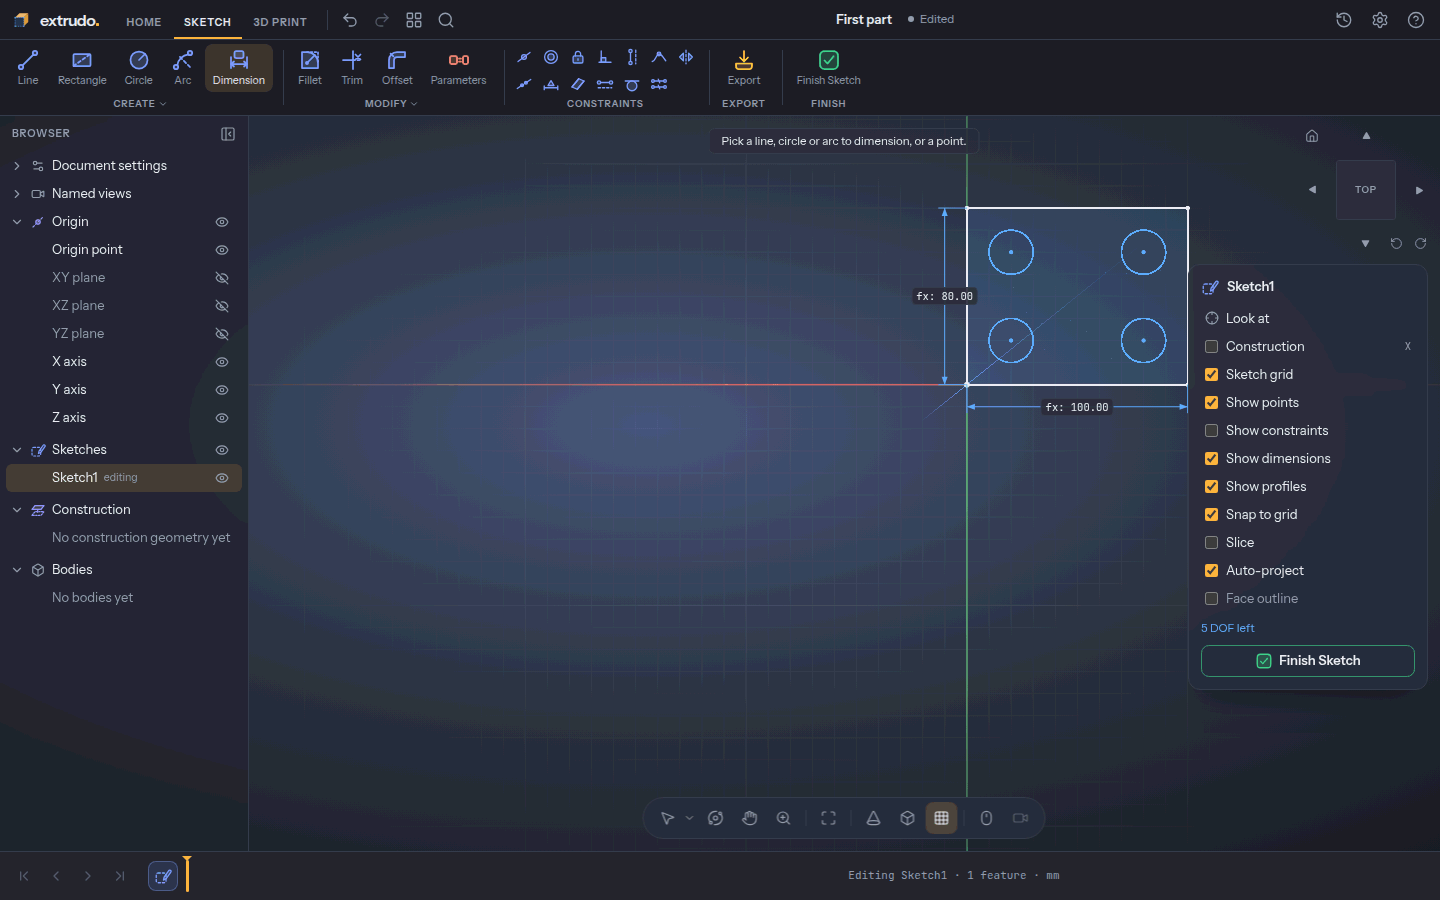
Task: Collapse the Bodies tree node
Action: click(x=17, y=570)
